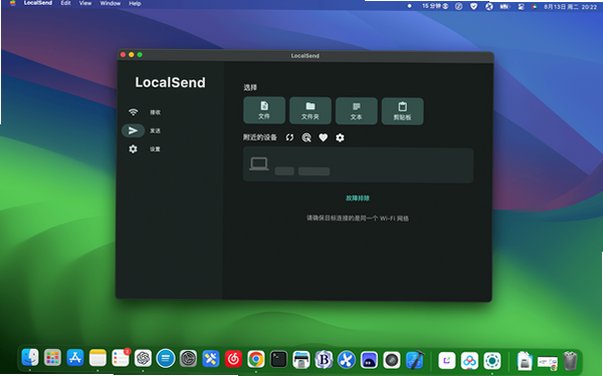
Task: Open Google Chrome from the Dock
Action: tap(256, 359)
